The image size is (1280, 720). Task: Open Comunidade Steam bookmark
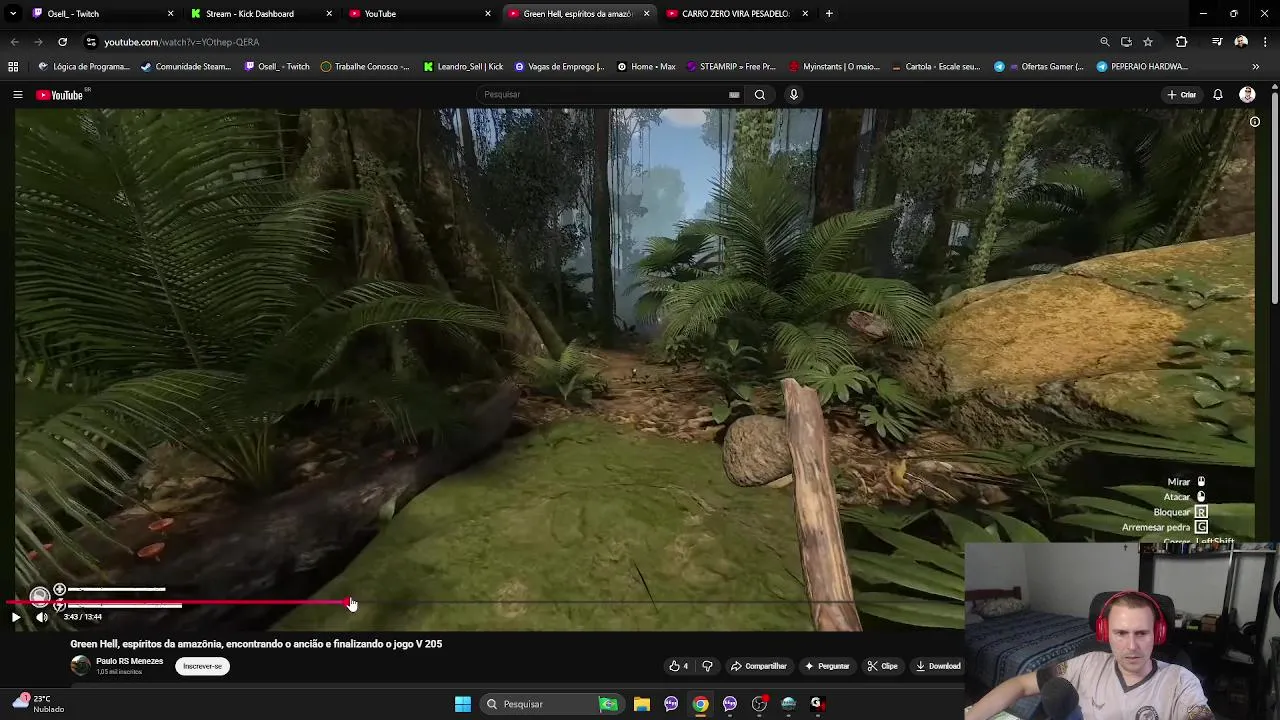click(x=186, y=67)
